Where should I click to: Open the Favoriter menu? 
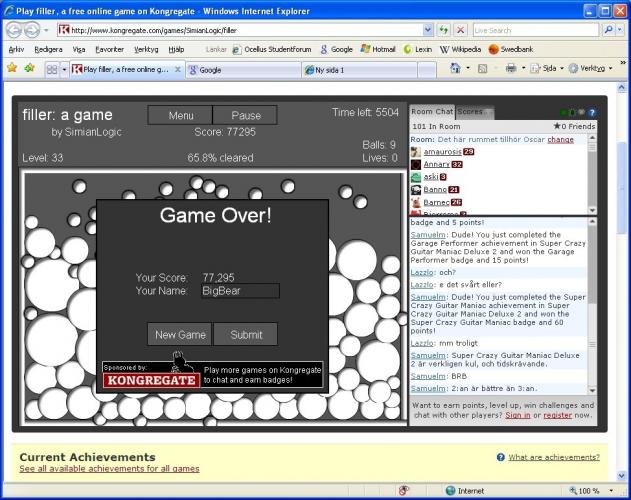pyautogui.click(x=109, y=48)
